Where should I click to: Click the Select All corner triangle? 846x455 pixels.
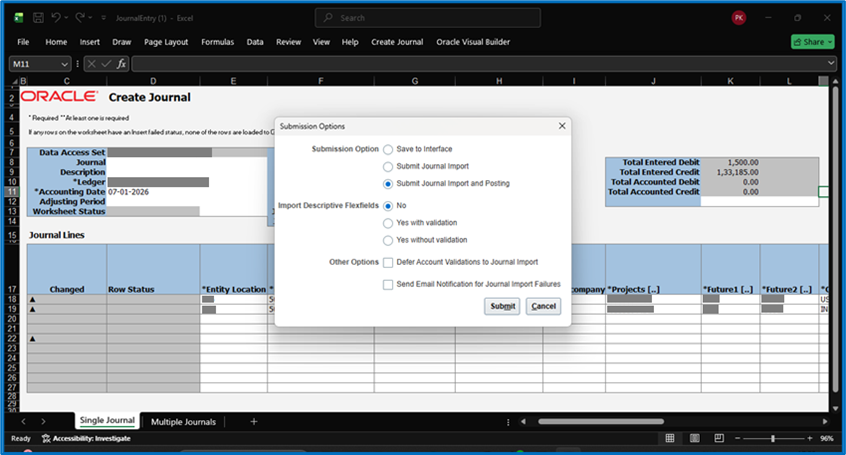15,81
